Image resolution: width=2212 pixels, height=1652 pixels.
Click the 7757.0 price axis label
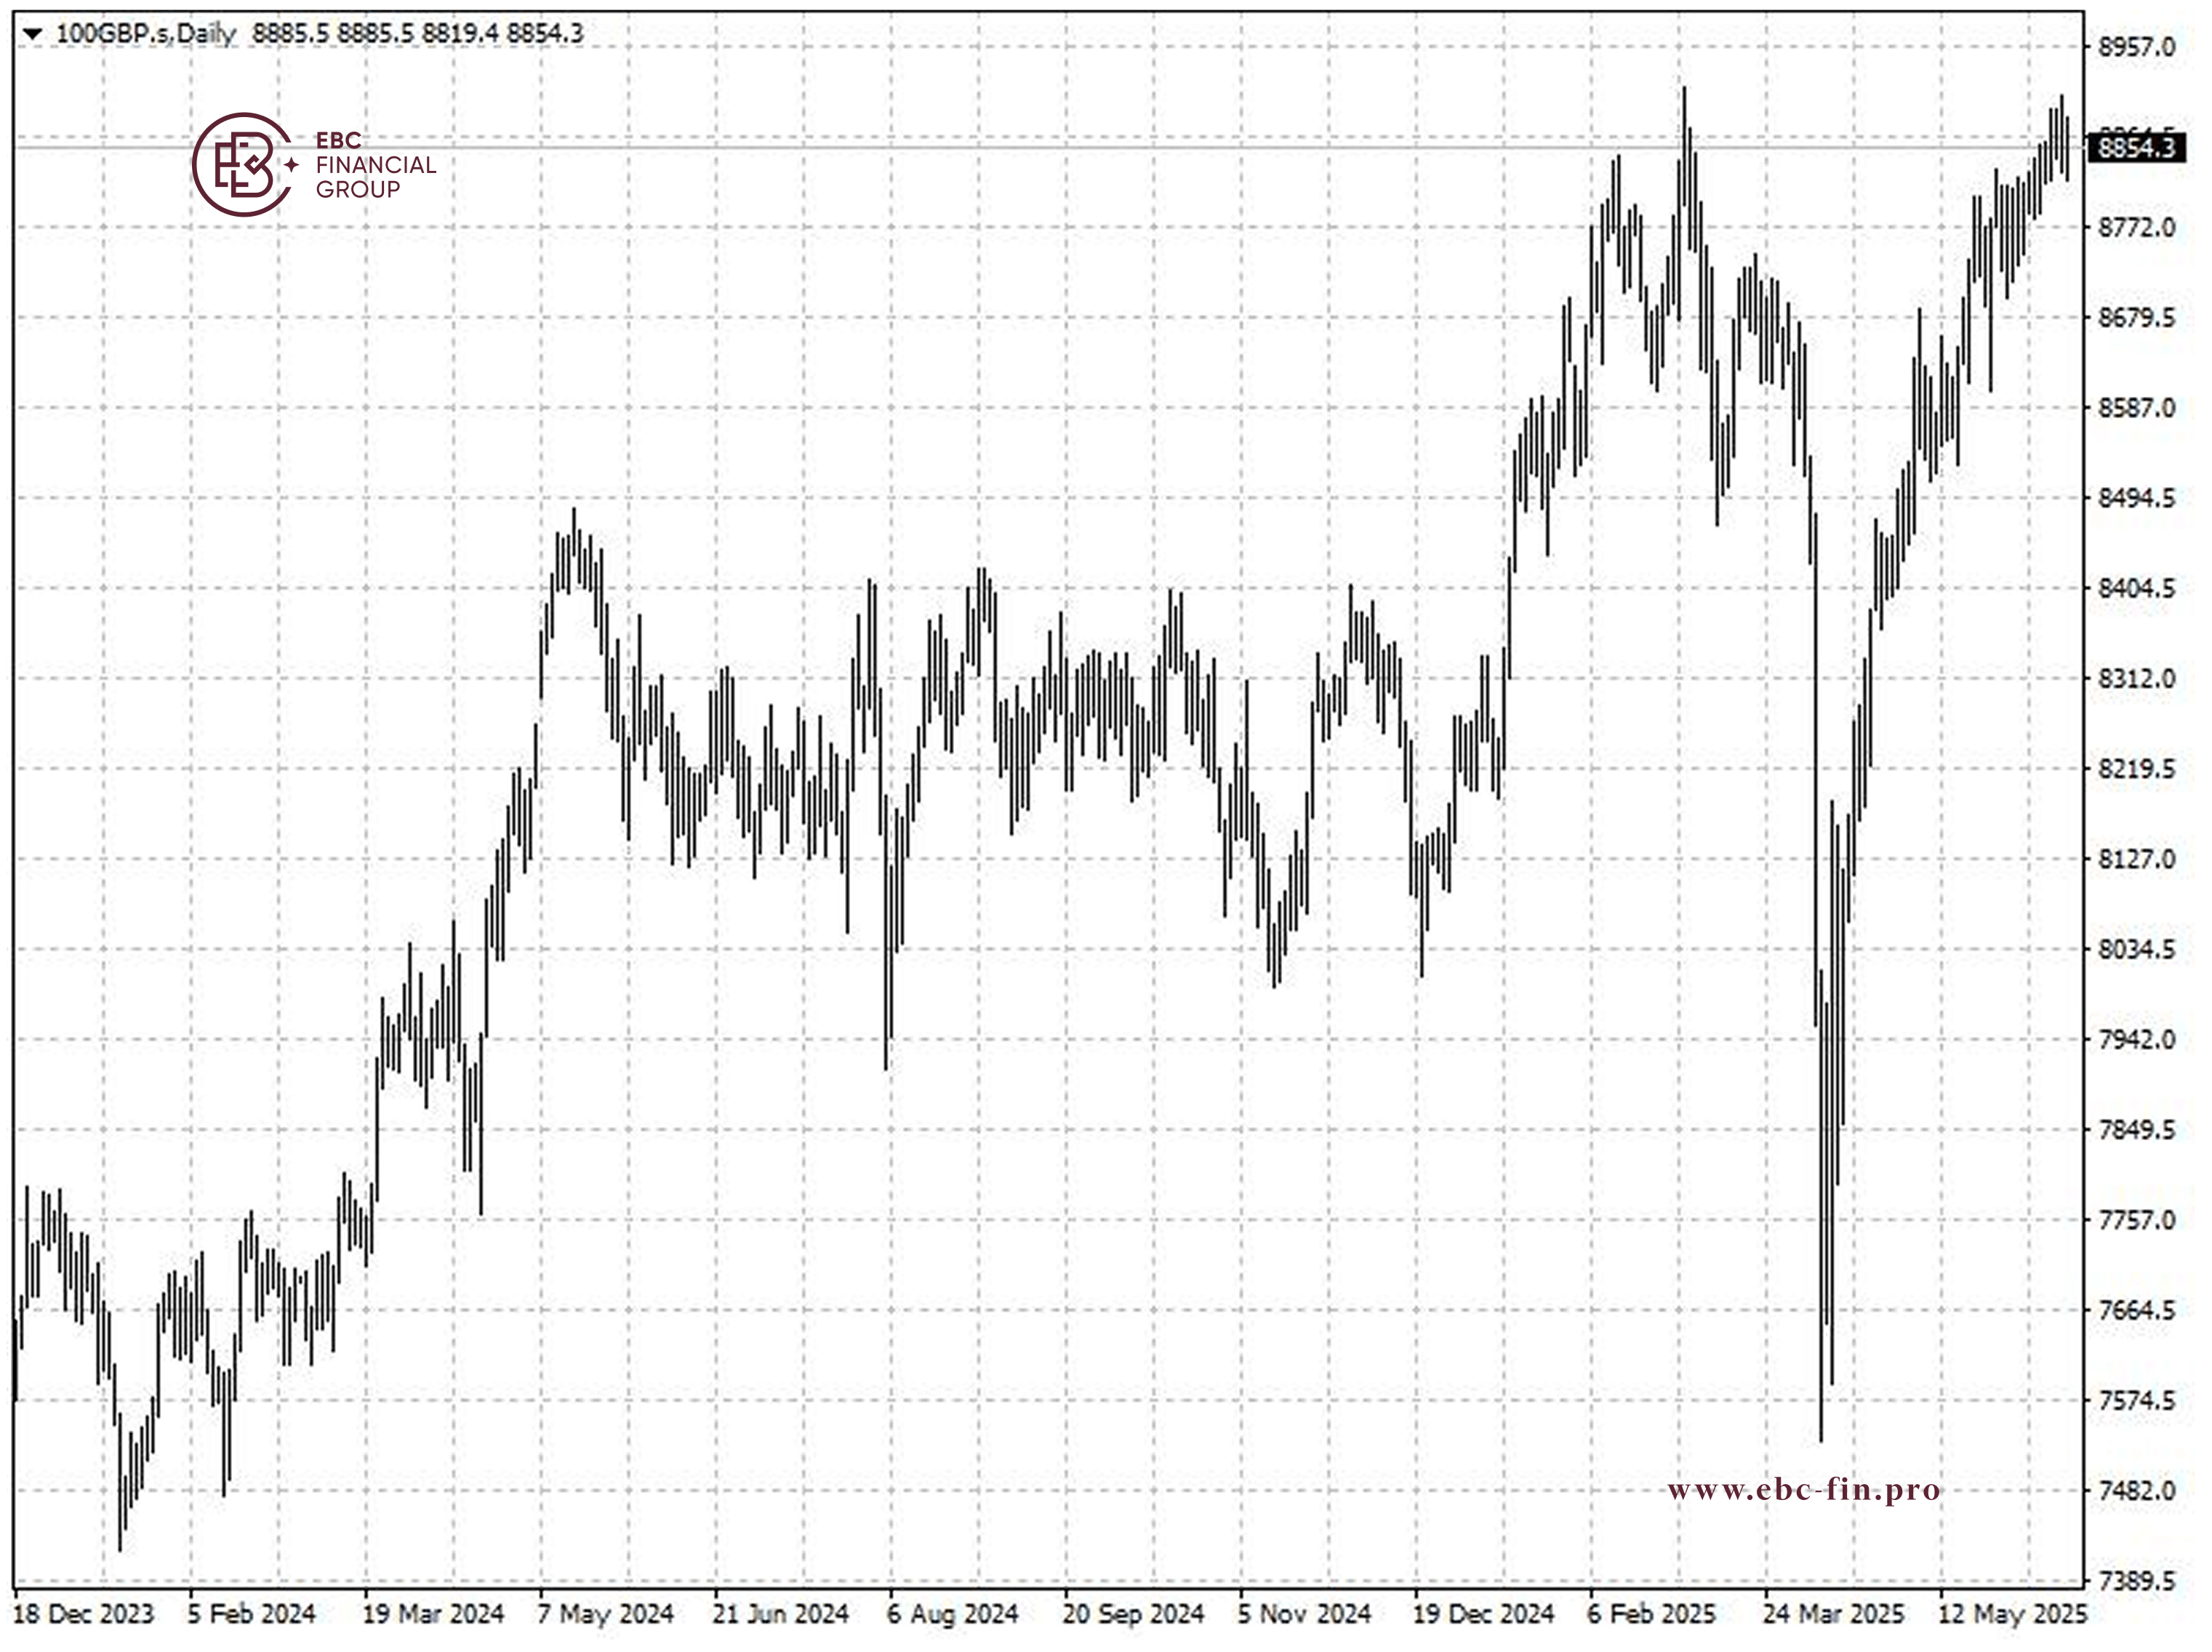point(2137,1220)
